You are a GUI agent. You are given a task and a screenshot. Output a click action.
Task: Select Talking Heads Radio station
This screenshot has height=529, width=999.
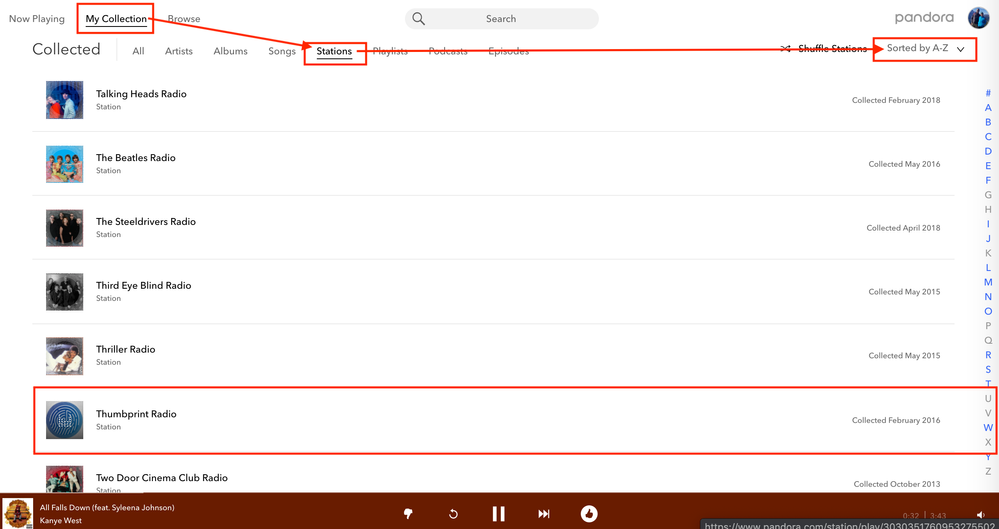[x=141, y=94]
